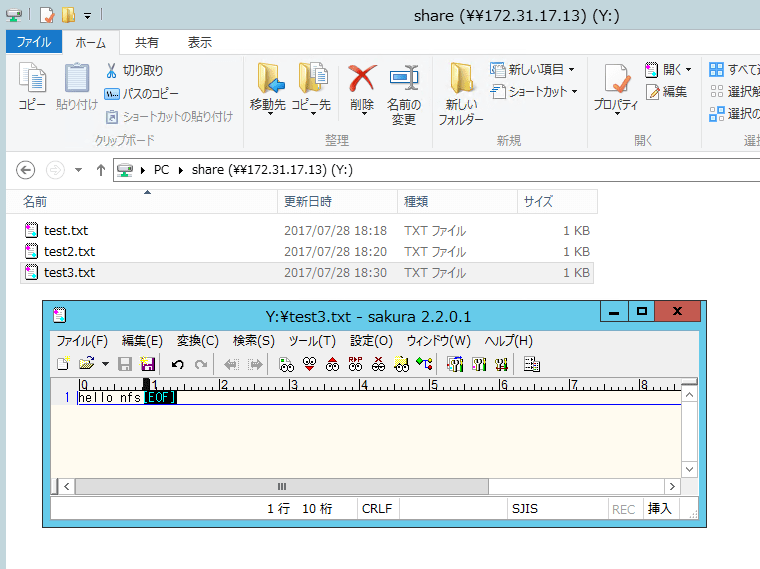The height and width of the screenshot is (569, 760).
Task: Open the コピー先 dropdown in ribbon
Action: click(x=312, y=88)
